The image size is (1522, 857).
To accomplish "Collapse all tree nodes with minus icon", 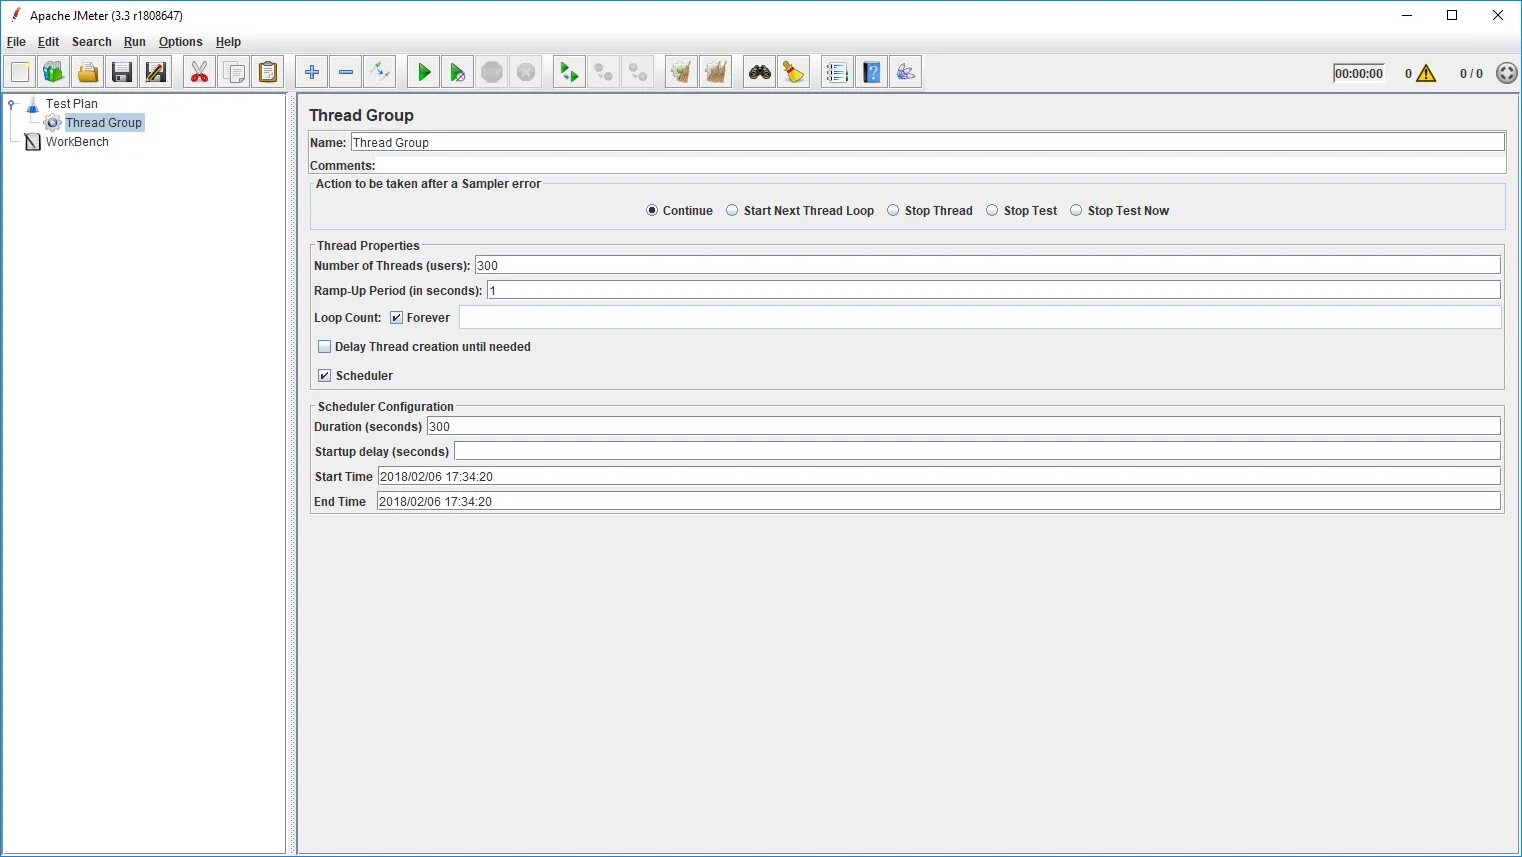I will coord(346,72).
